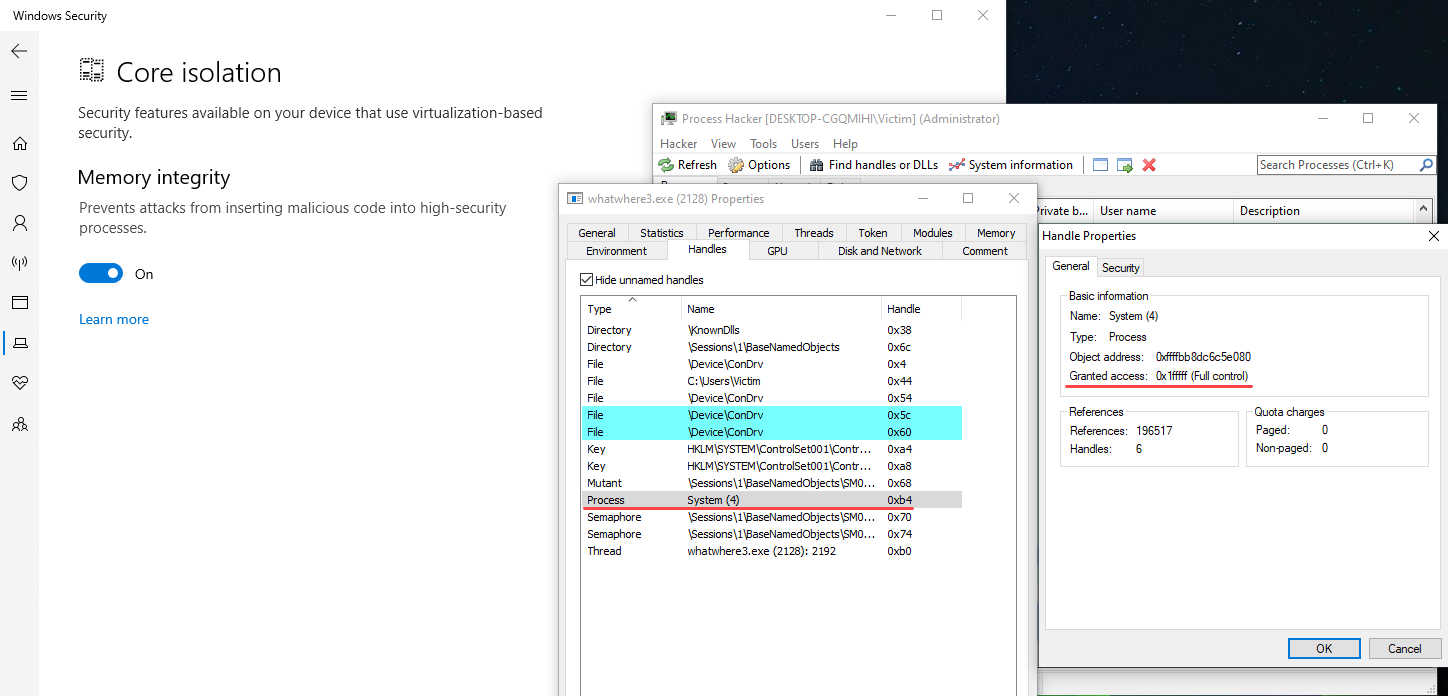
Task: Switch to Memory tab
Action: (x=996, y=233)
